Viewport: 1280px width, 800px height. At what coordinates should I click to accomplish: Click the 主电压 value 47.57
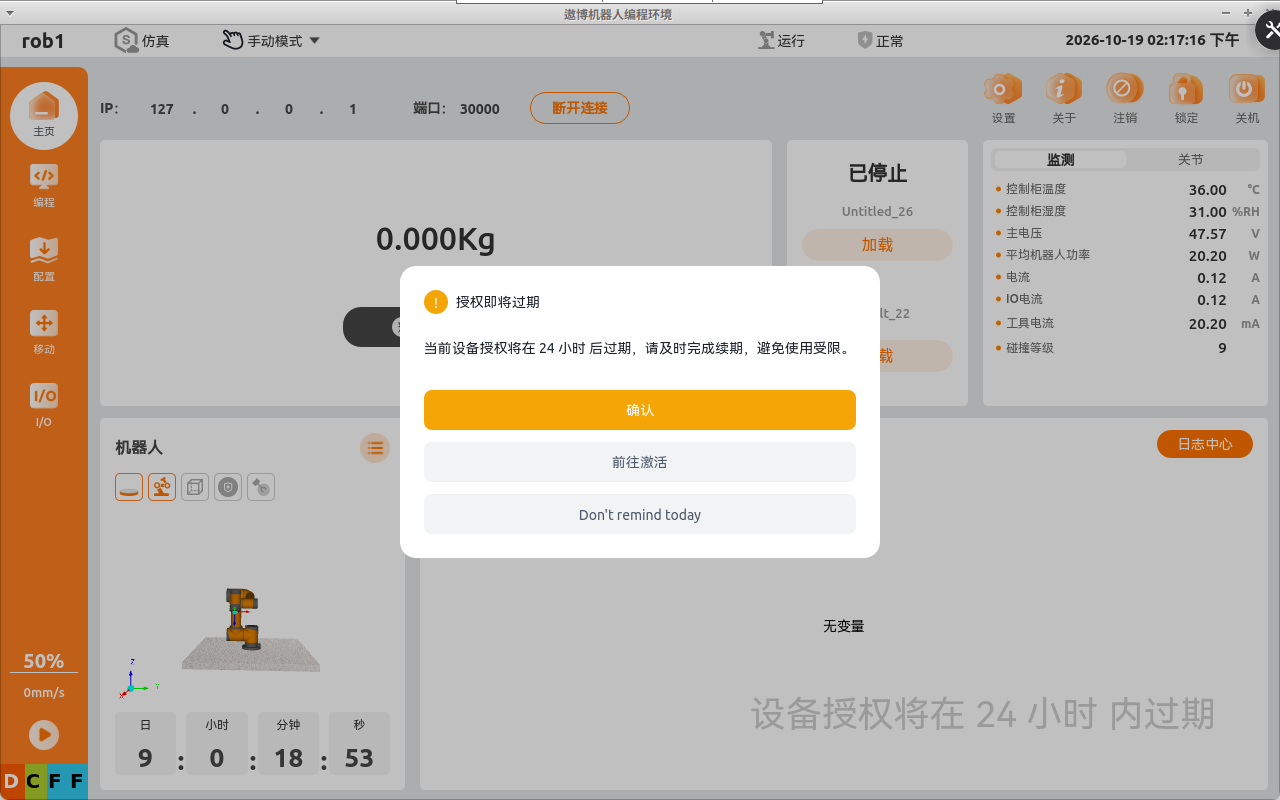(x=1208, y=234)
